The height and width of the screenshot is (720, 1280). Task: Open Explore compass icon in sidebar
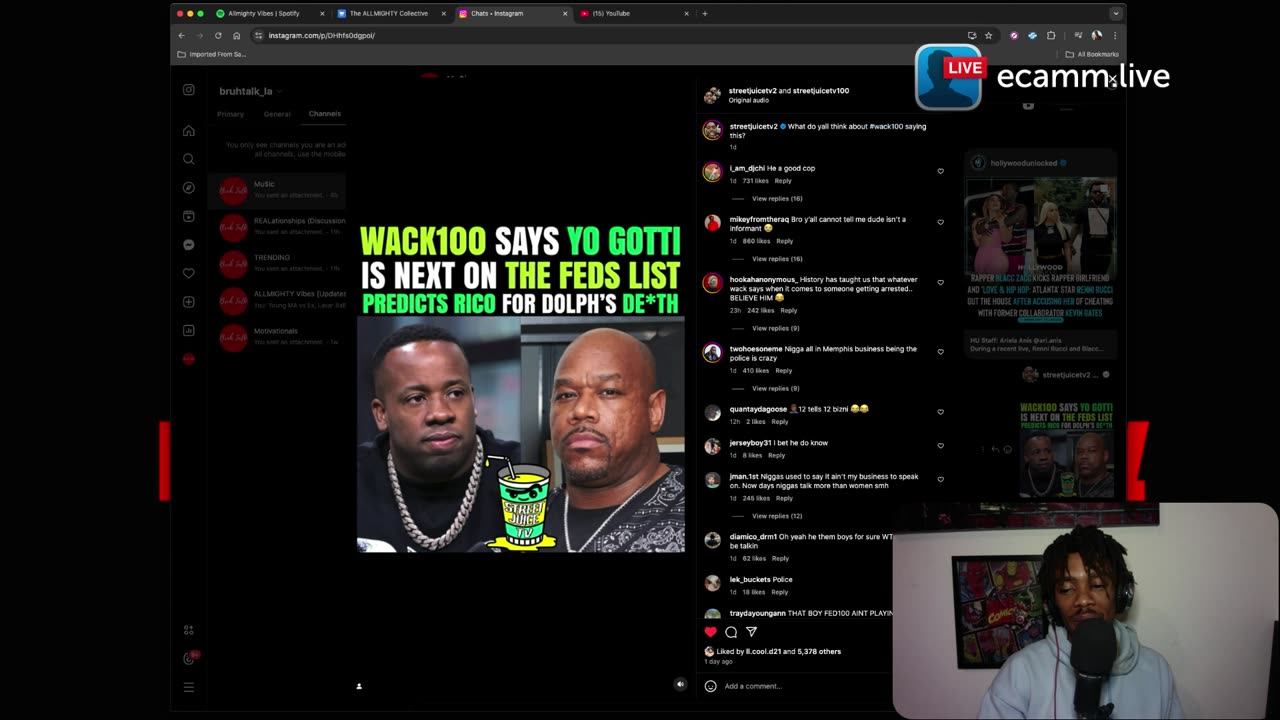188,187
